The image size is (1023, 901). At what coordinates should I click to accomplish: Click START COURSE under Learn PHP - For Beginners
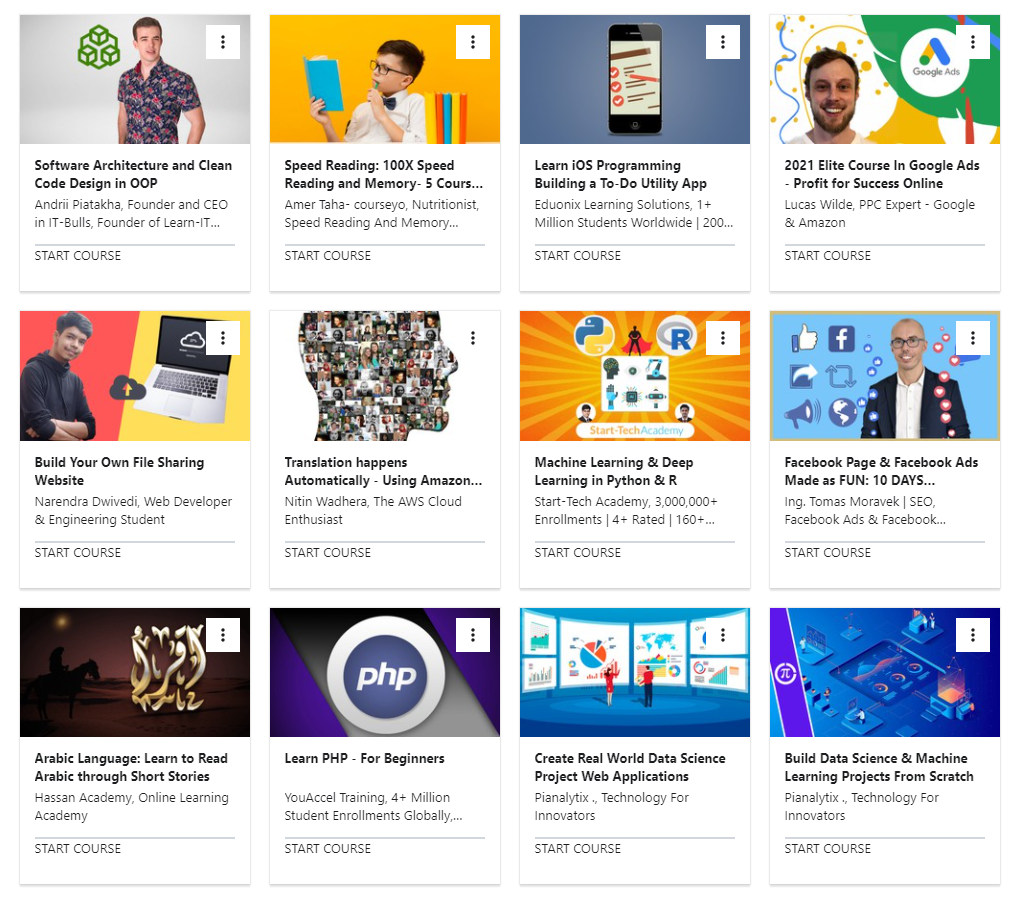pos(328,849)
